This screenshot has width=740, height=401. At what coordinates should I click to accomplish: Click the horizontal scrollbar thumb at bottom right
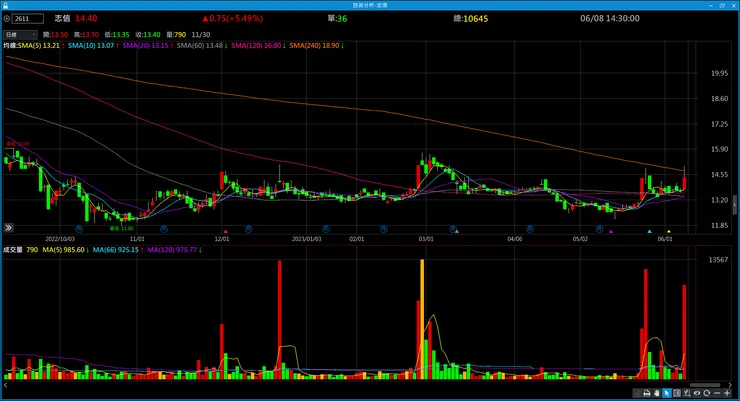[x=705, y=385]
